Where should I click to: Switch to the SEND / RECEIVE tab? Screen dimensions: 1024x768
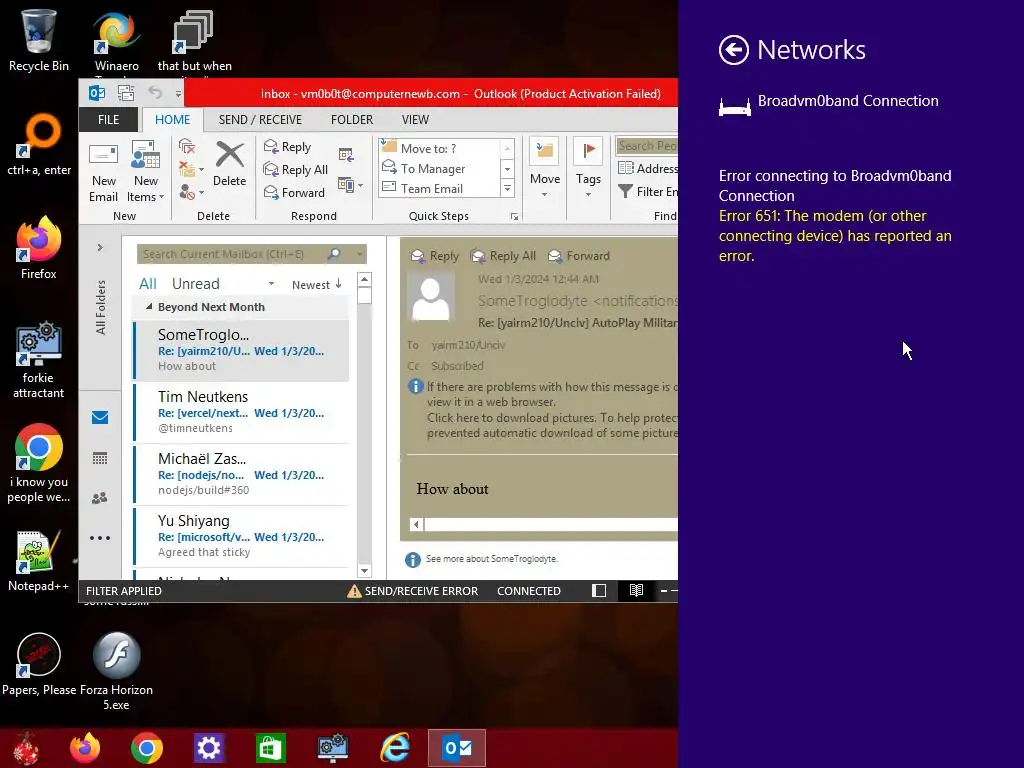click(x=260, y=120)
